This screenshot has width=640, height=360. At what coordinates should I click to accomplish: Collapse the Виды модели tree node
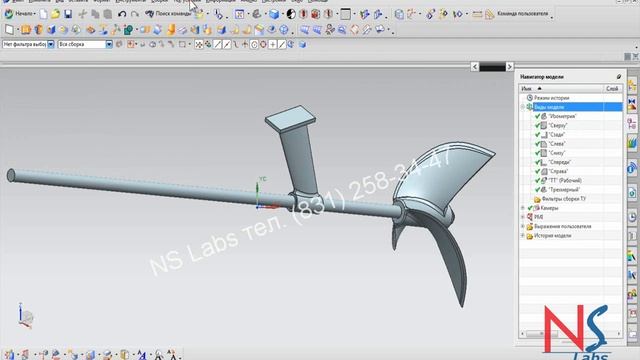click(x=523, y=107)
